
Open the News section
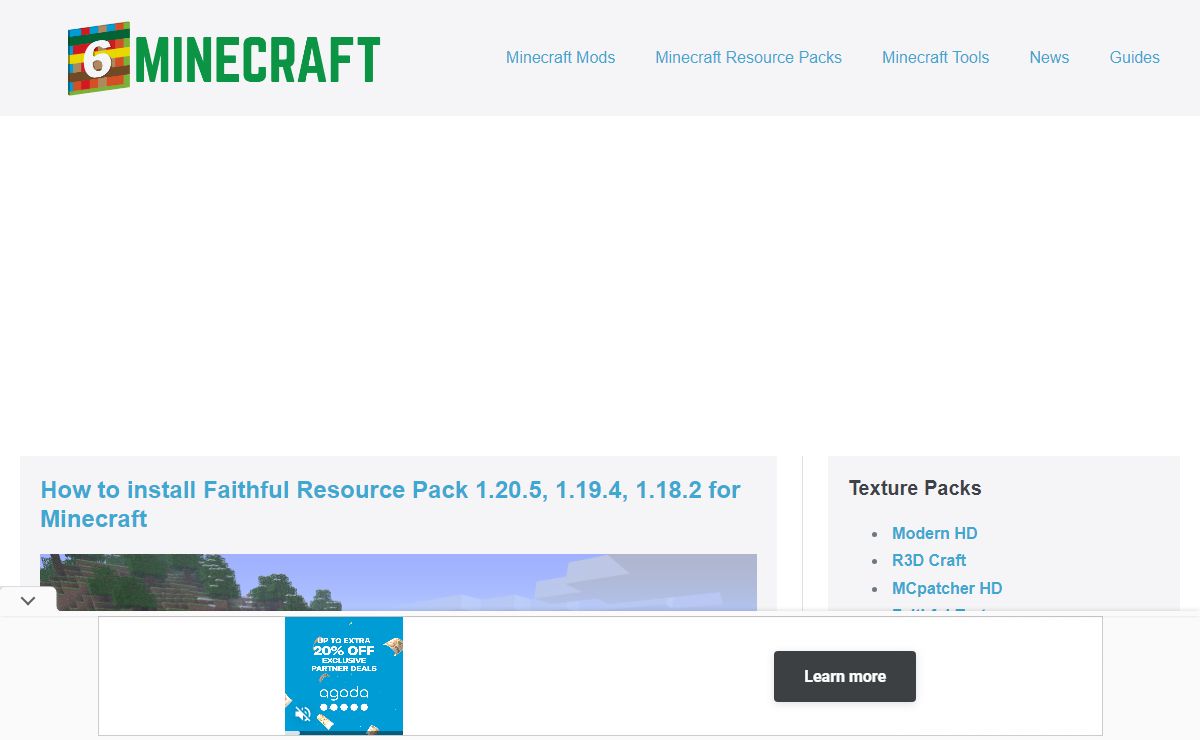tap(1049, 57)
